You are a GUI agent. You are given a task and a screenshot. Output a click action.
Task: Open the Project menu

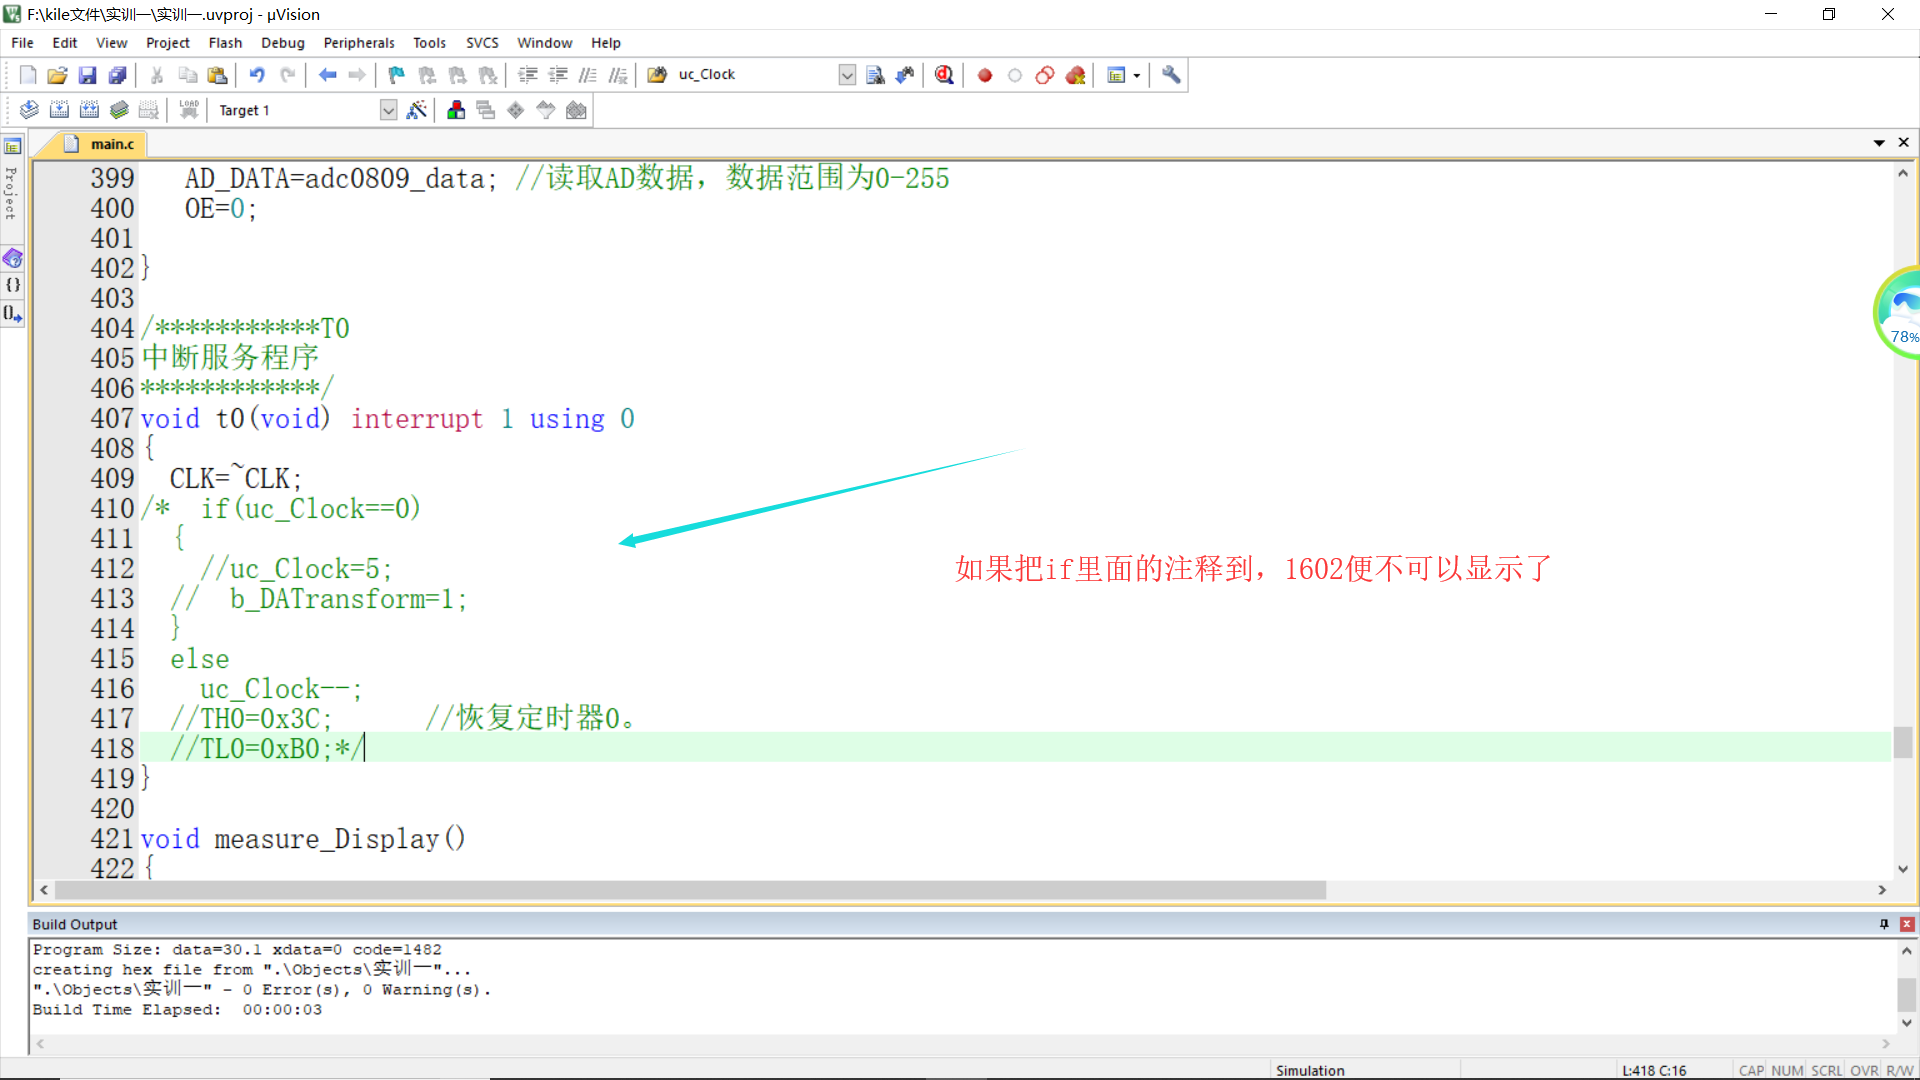pyautogui.click(x=168, y=43)
